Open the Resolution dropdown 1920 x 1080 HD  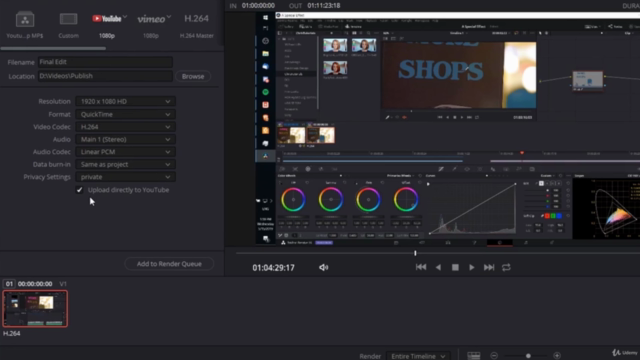click(x=125, y=101)
